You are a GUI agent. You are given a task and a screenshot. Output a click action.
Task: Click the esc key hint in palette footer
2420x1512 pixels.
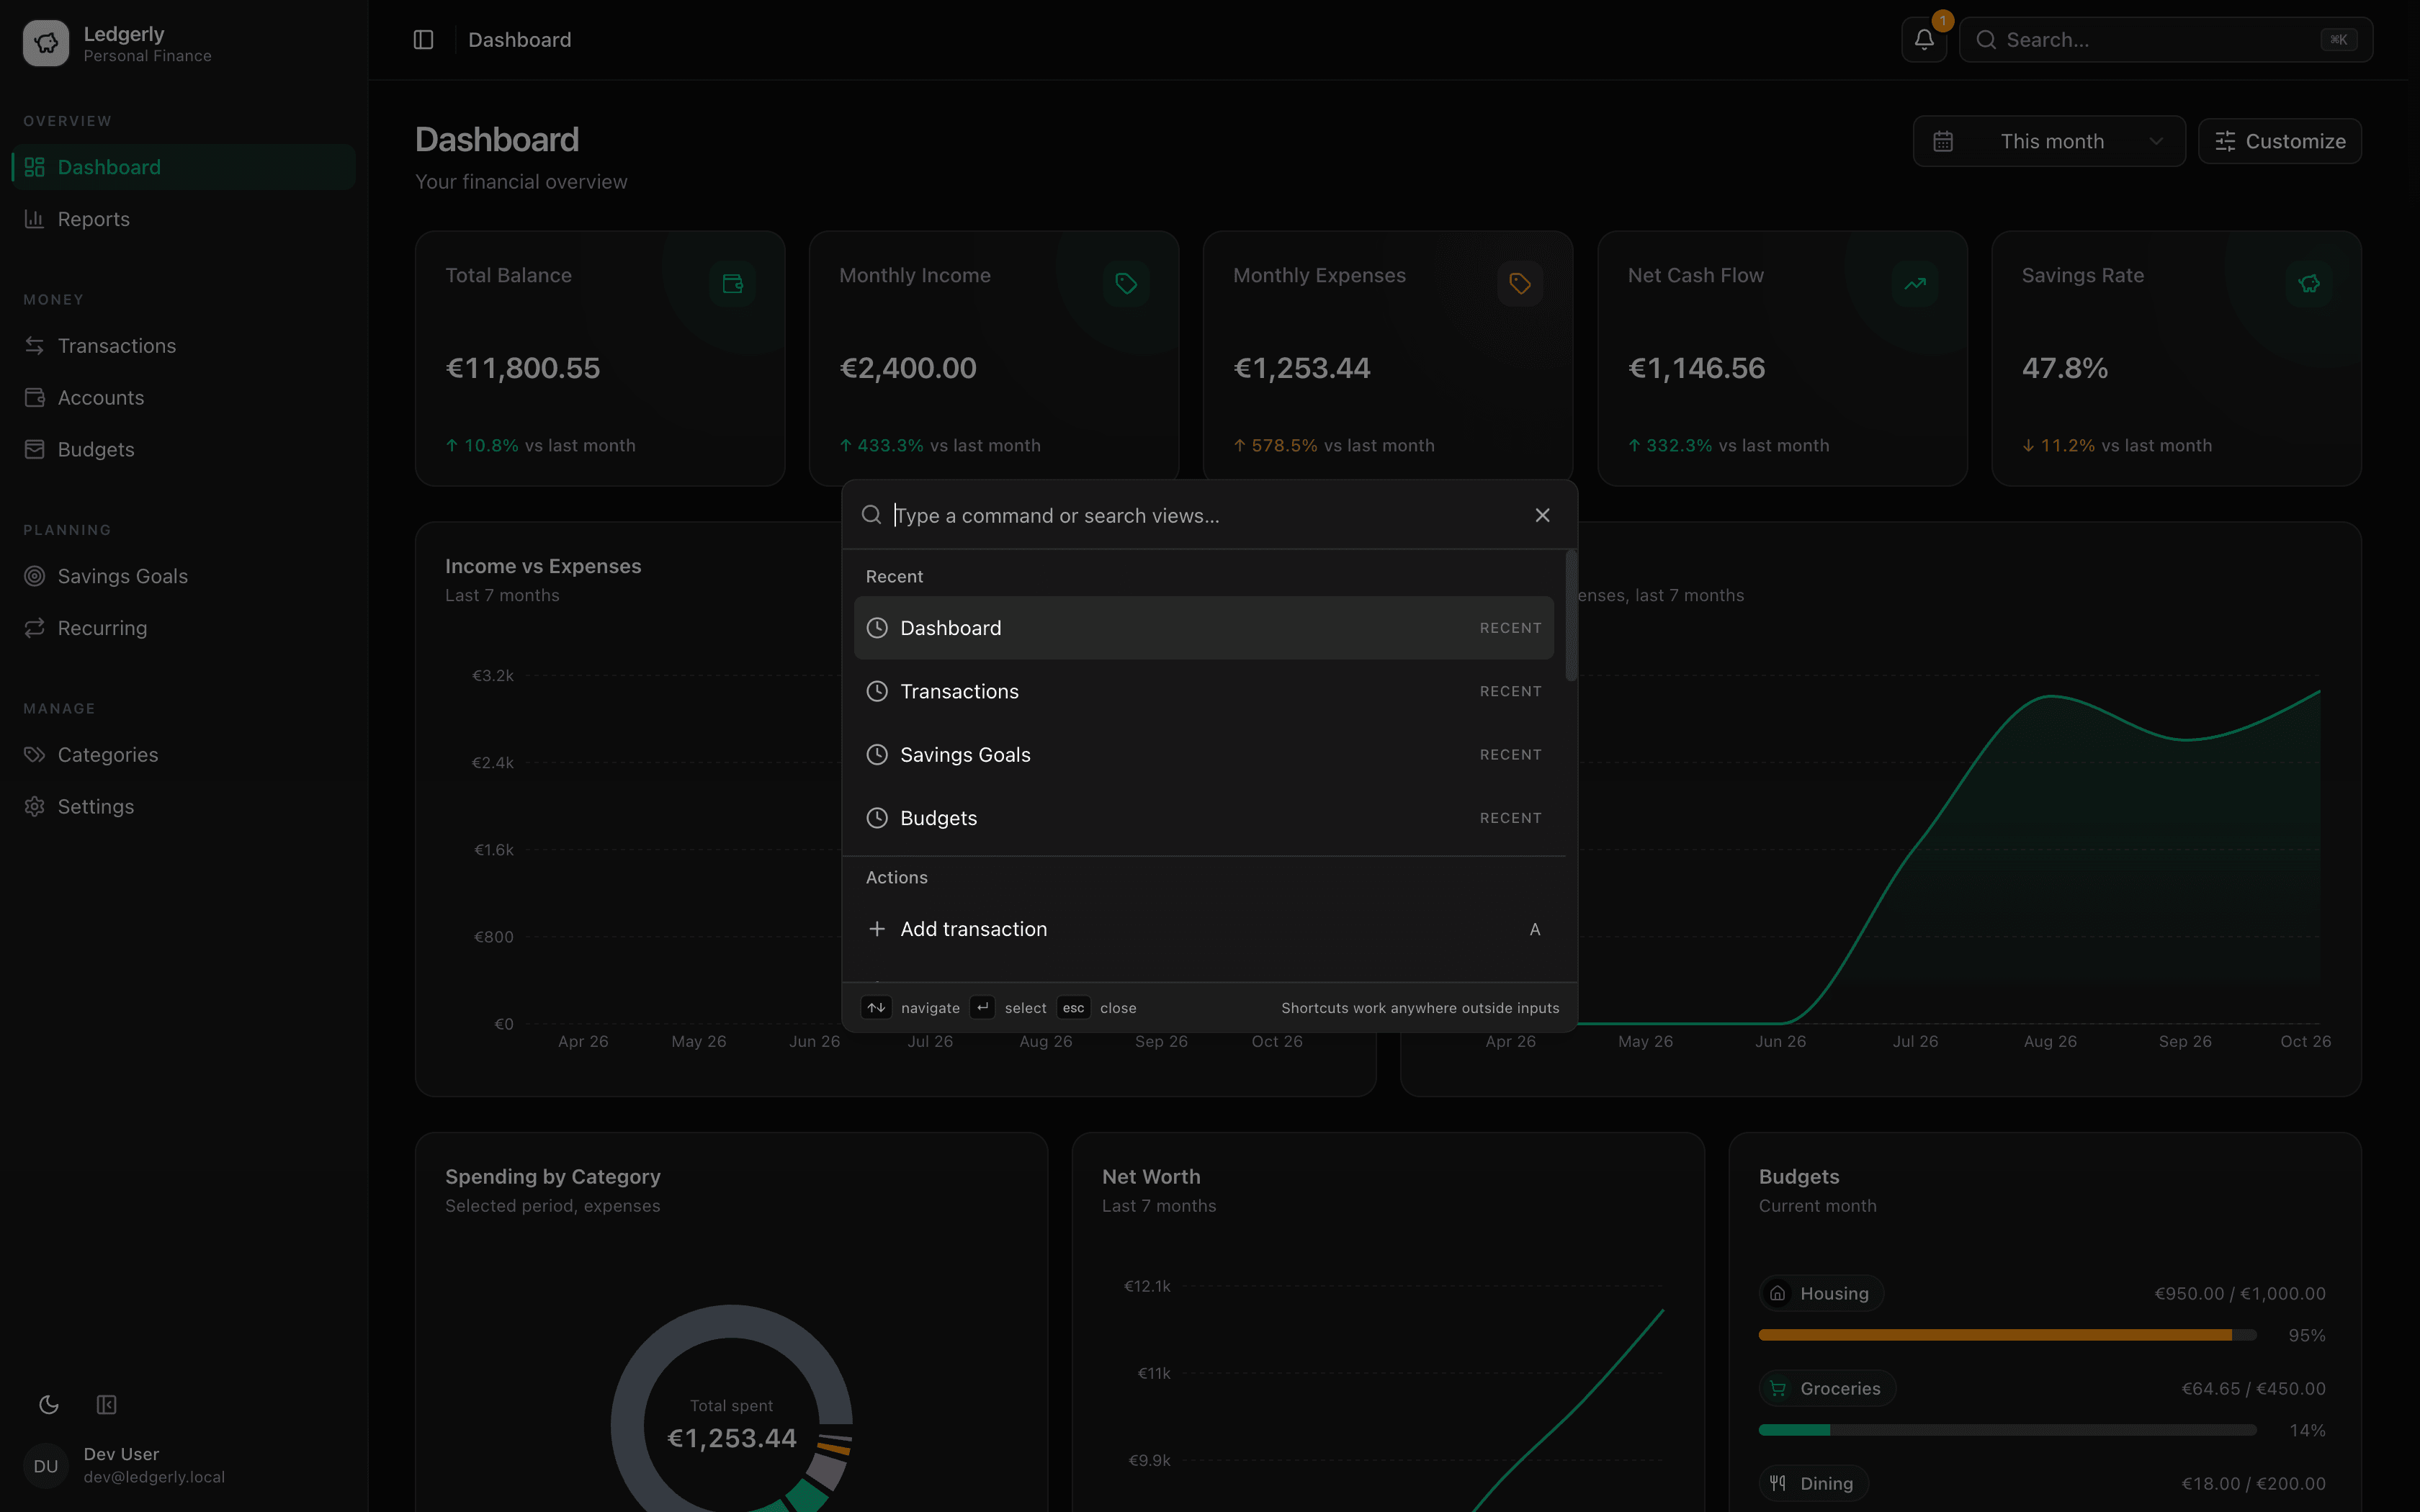1073,1008
